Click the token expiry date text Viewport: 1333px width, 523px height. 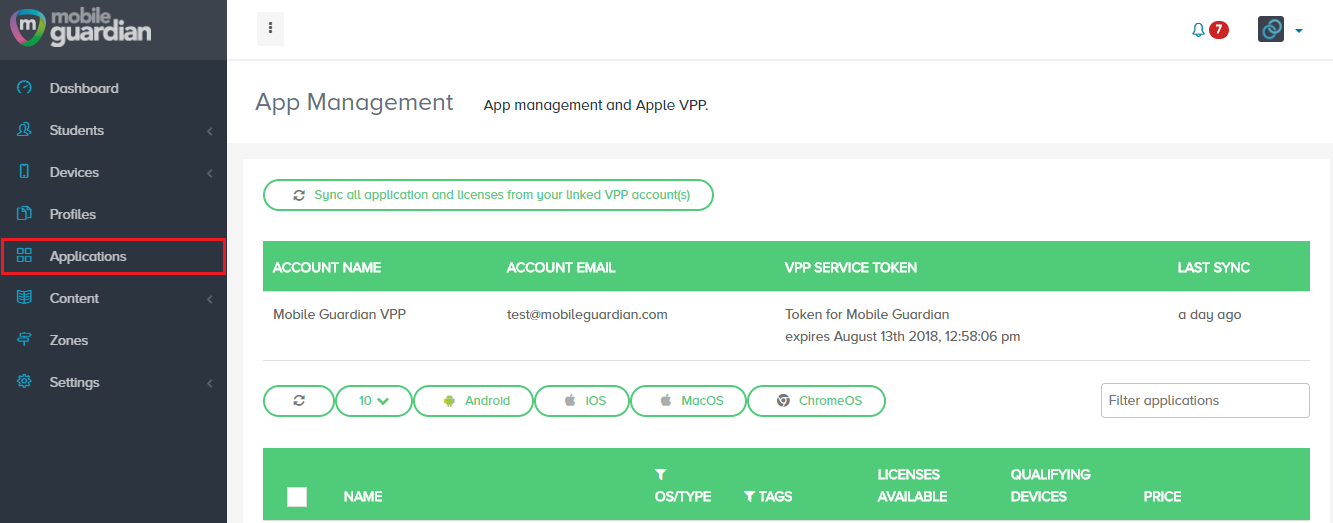(903, 336)
